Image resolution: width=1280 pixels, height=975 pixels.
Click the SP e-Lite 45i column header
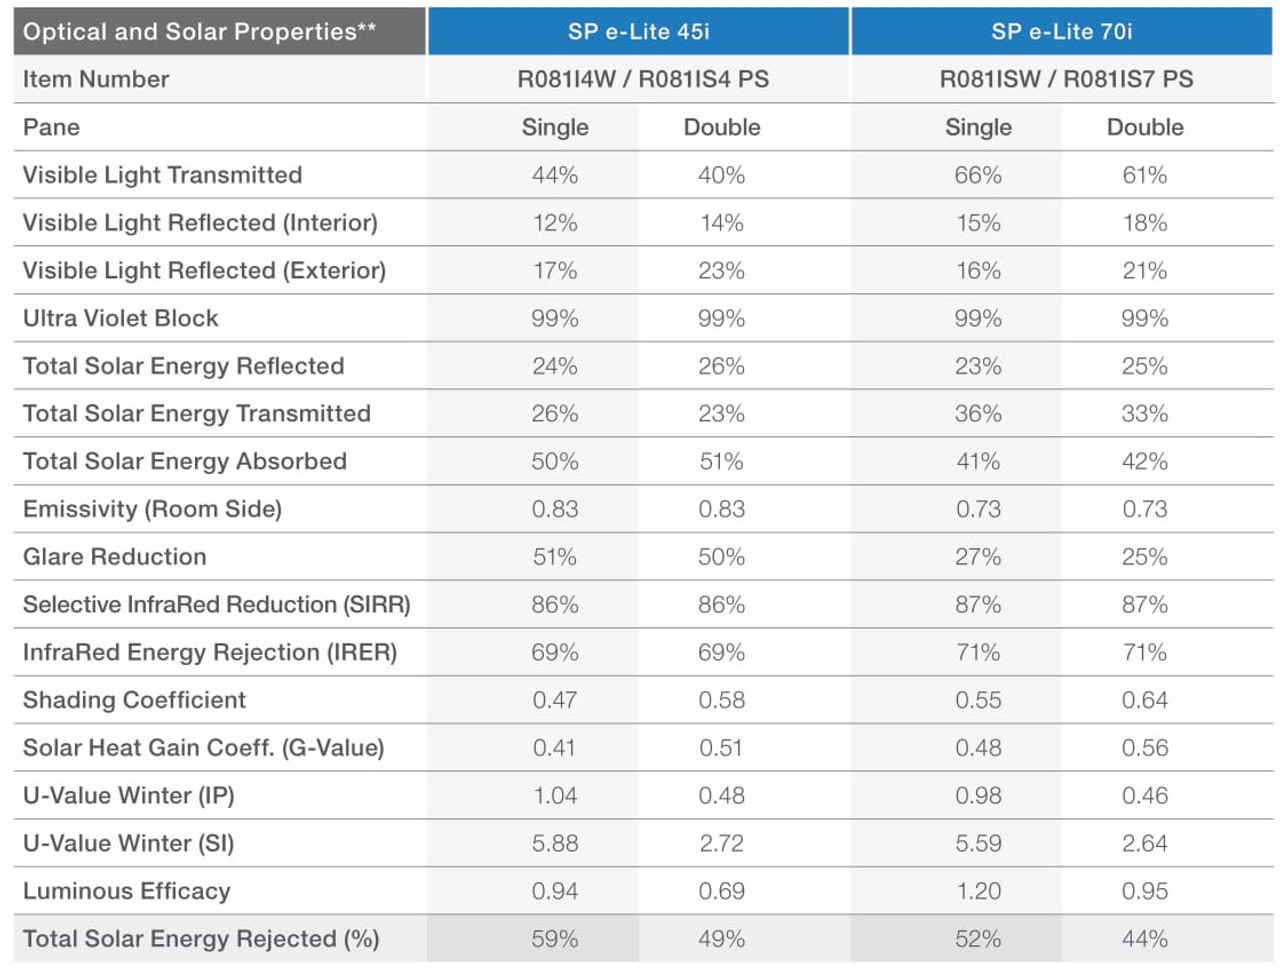pos(638,31)
